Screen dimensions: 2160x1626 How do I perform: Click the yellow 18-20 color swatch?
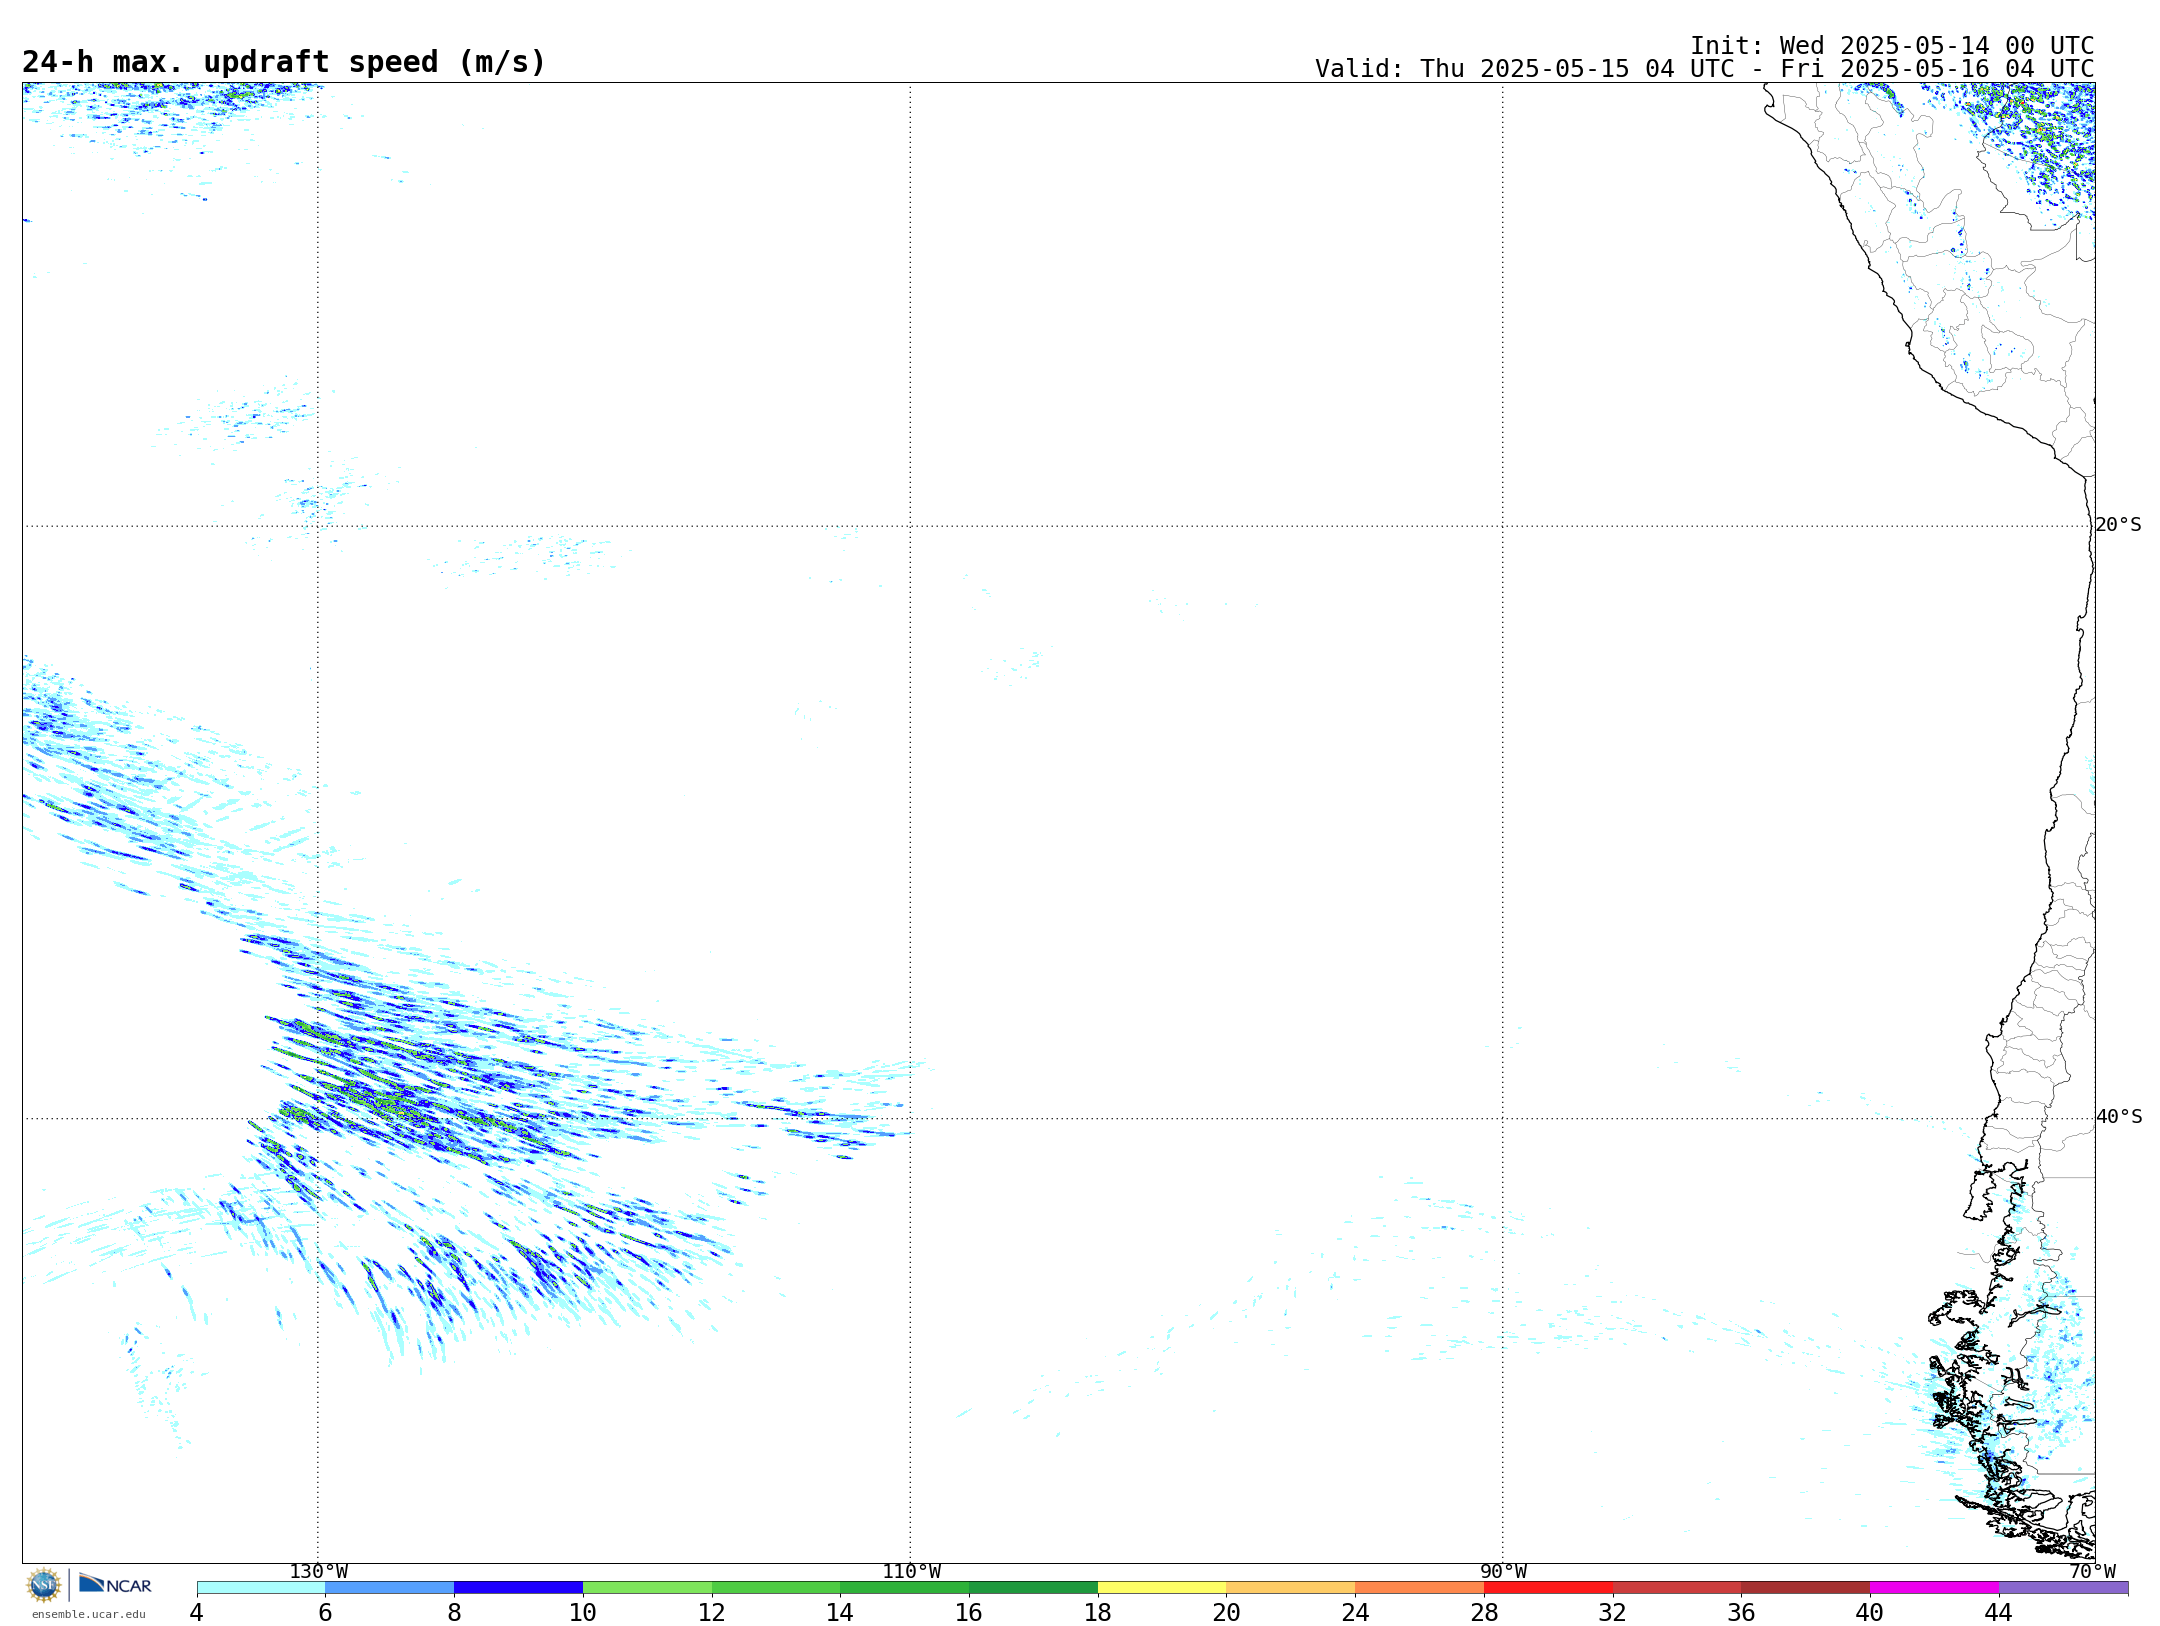[1162, 1588]
